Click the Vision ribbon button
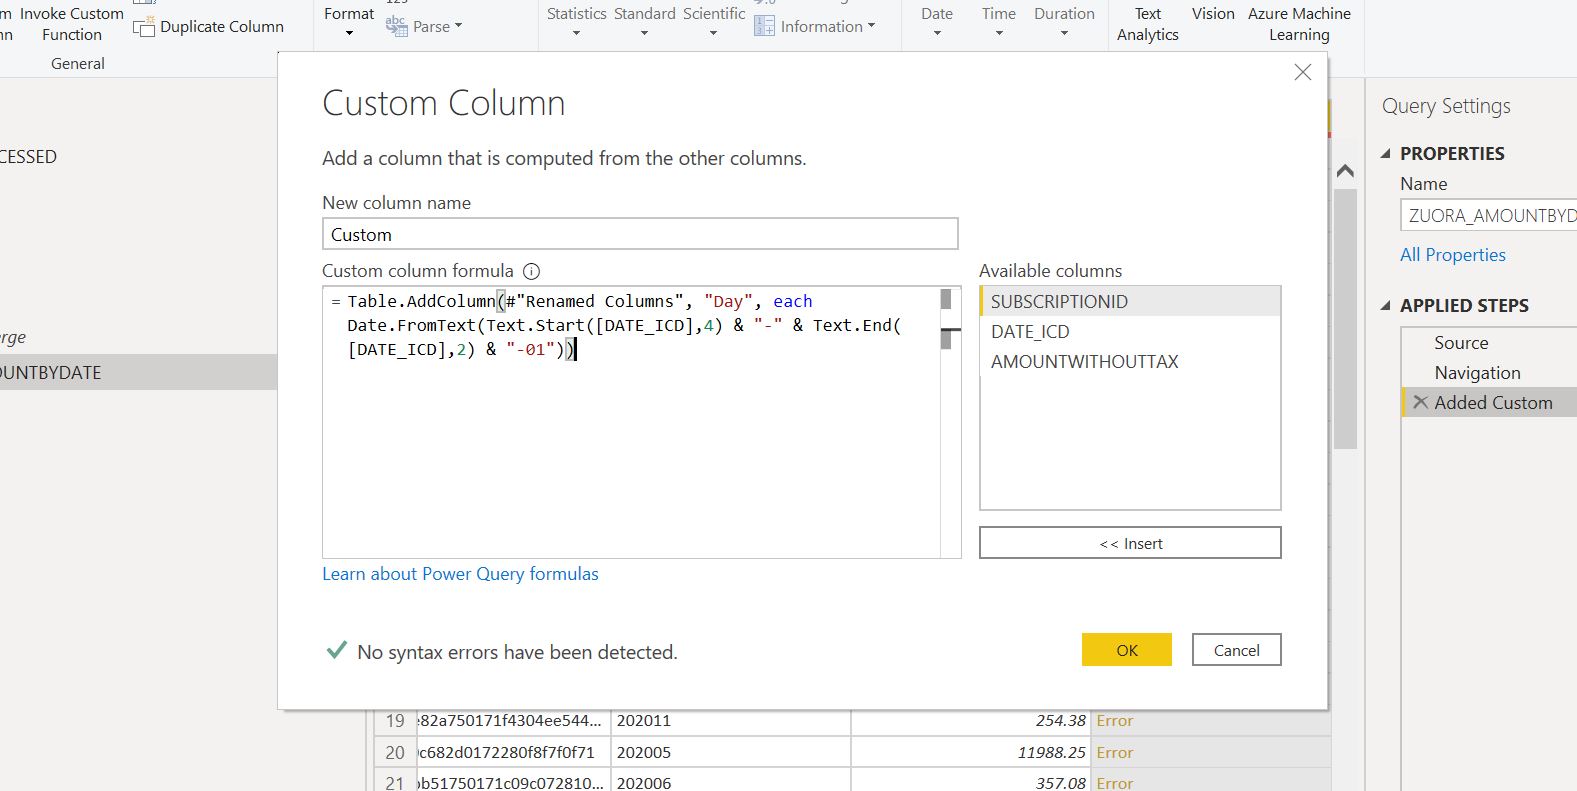This screenshot has width=1577, height=791. [x=1213, y=14]
